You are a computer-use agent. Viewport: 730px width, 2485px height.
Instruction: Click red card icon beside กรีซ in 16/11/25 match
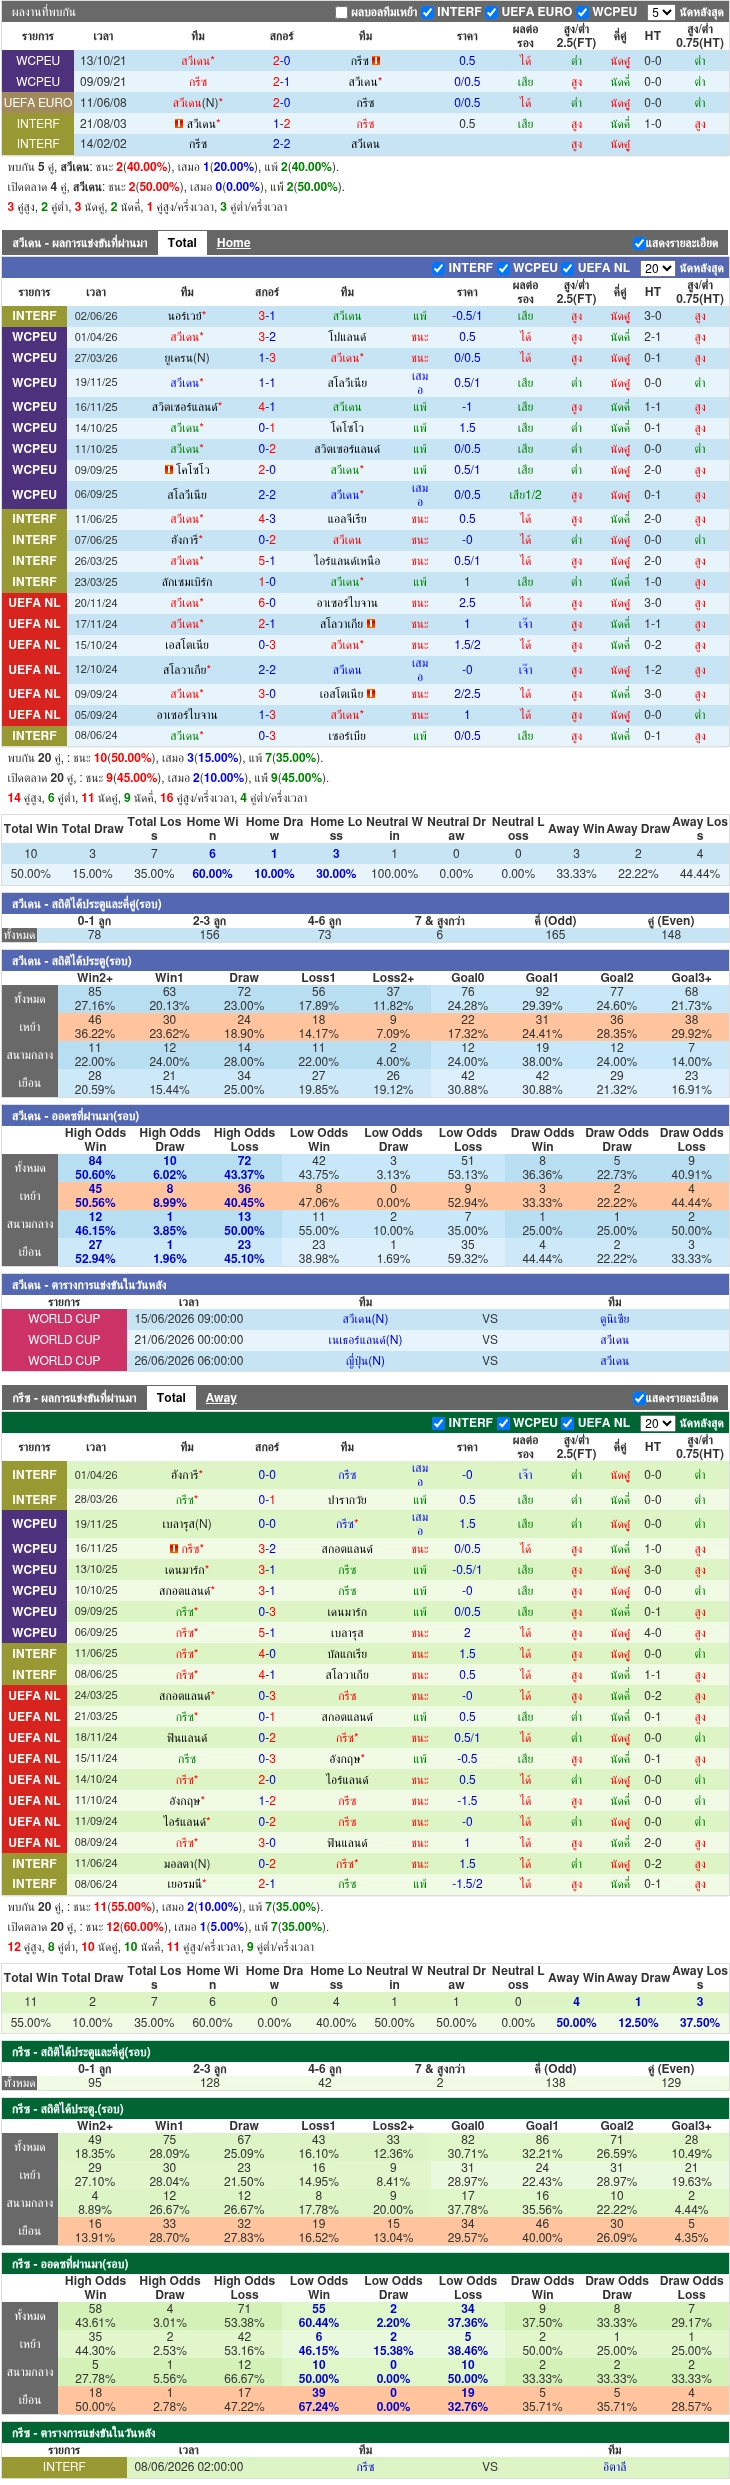173,1549
